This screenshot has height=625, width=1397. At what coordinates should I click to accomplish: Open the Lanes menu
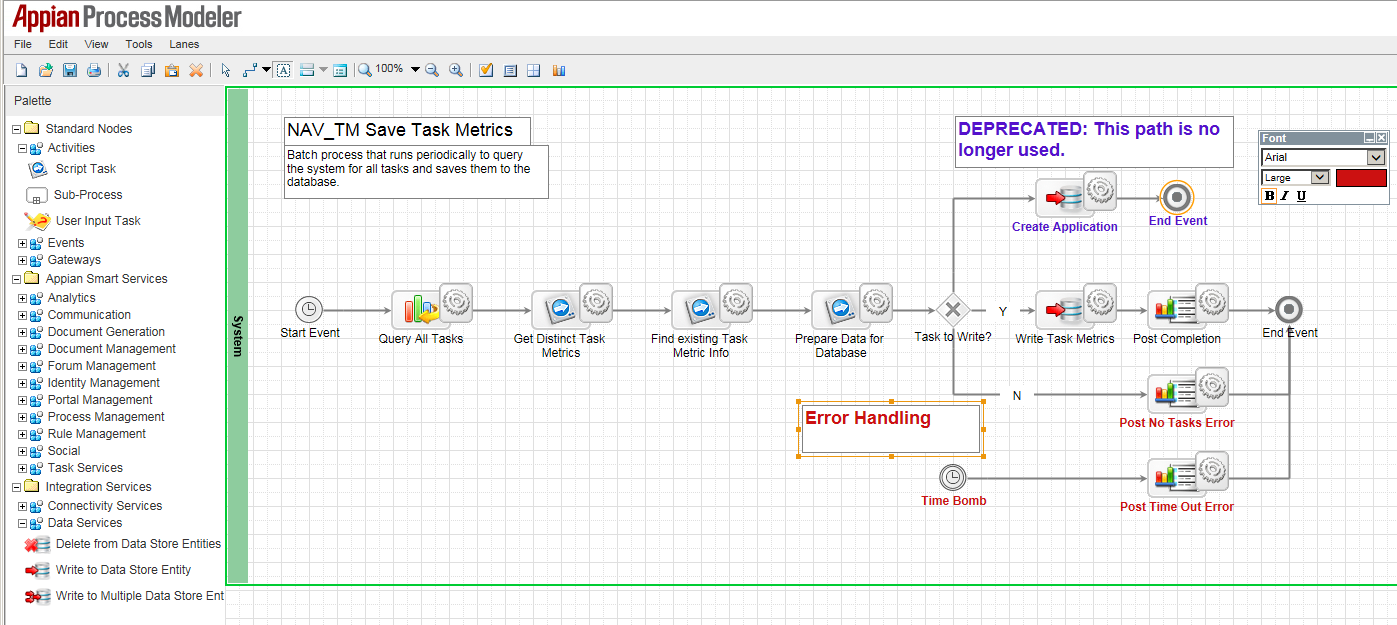coord(184,44)
